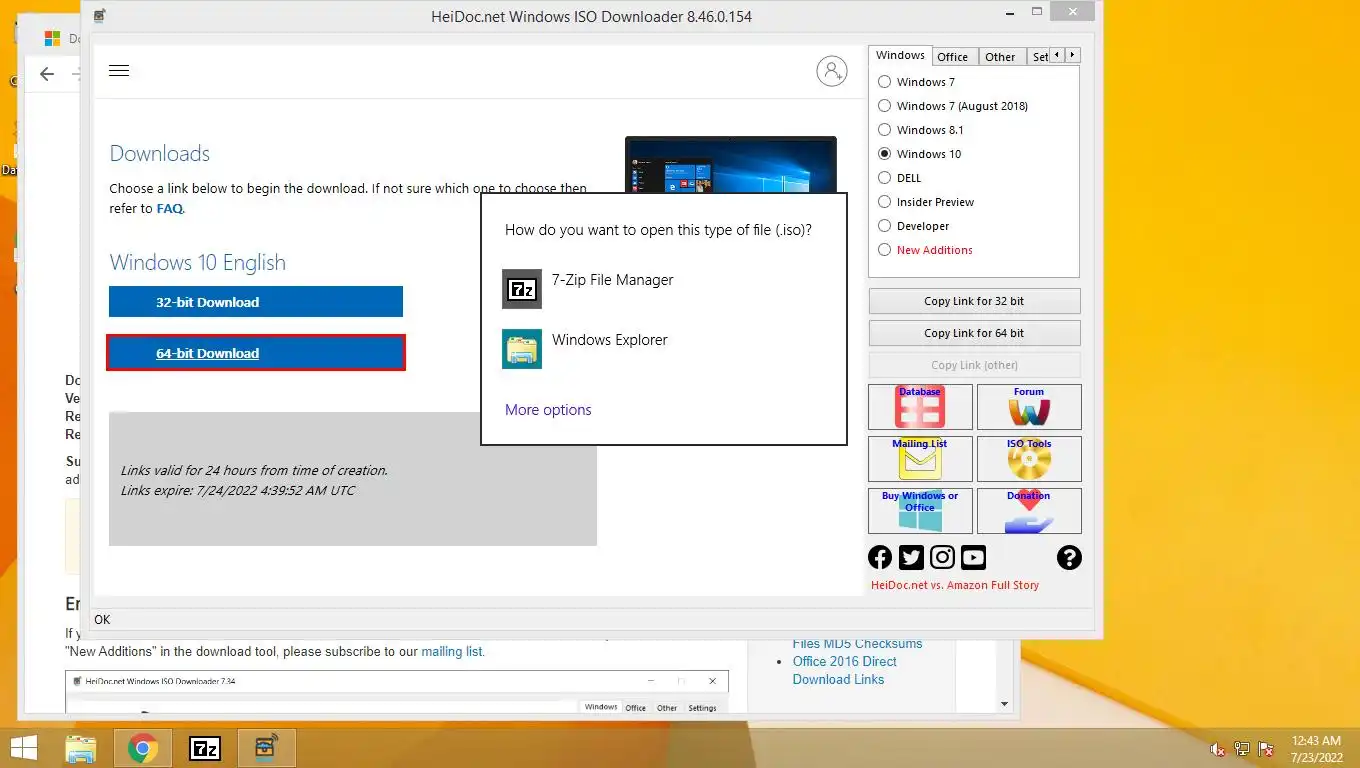Image resolution: width=1360 pixels, height=768 pixels.
Task: Visit HeiDoc Twitter page icon
Action: pos(911,557)
